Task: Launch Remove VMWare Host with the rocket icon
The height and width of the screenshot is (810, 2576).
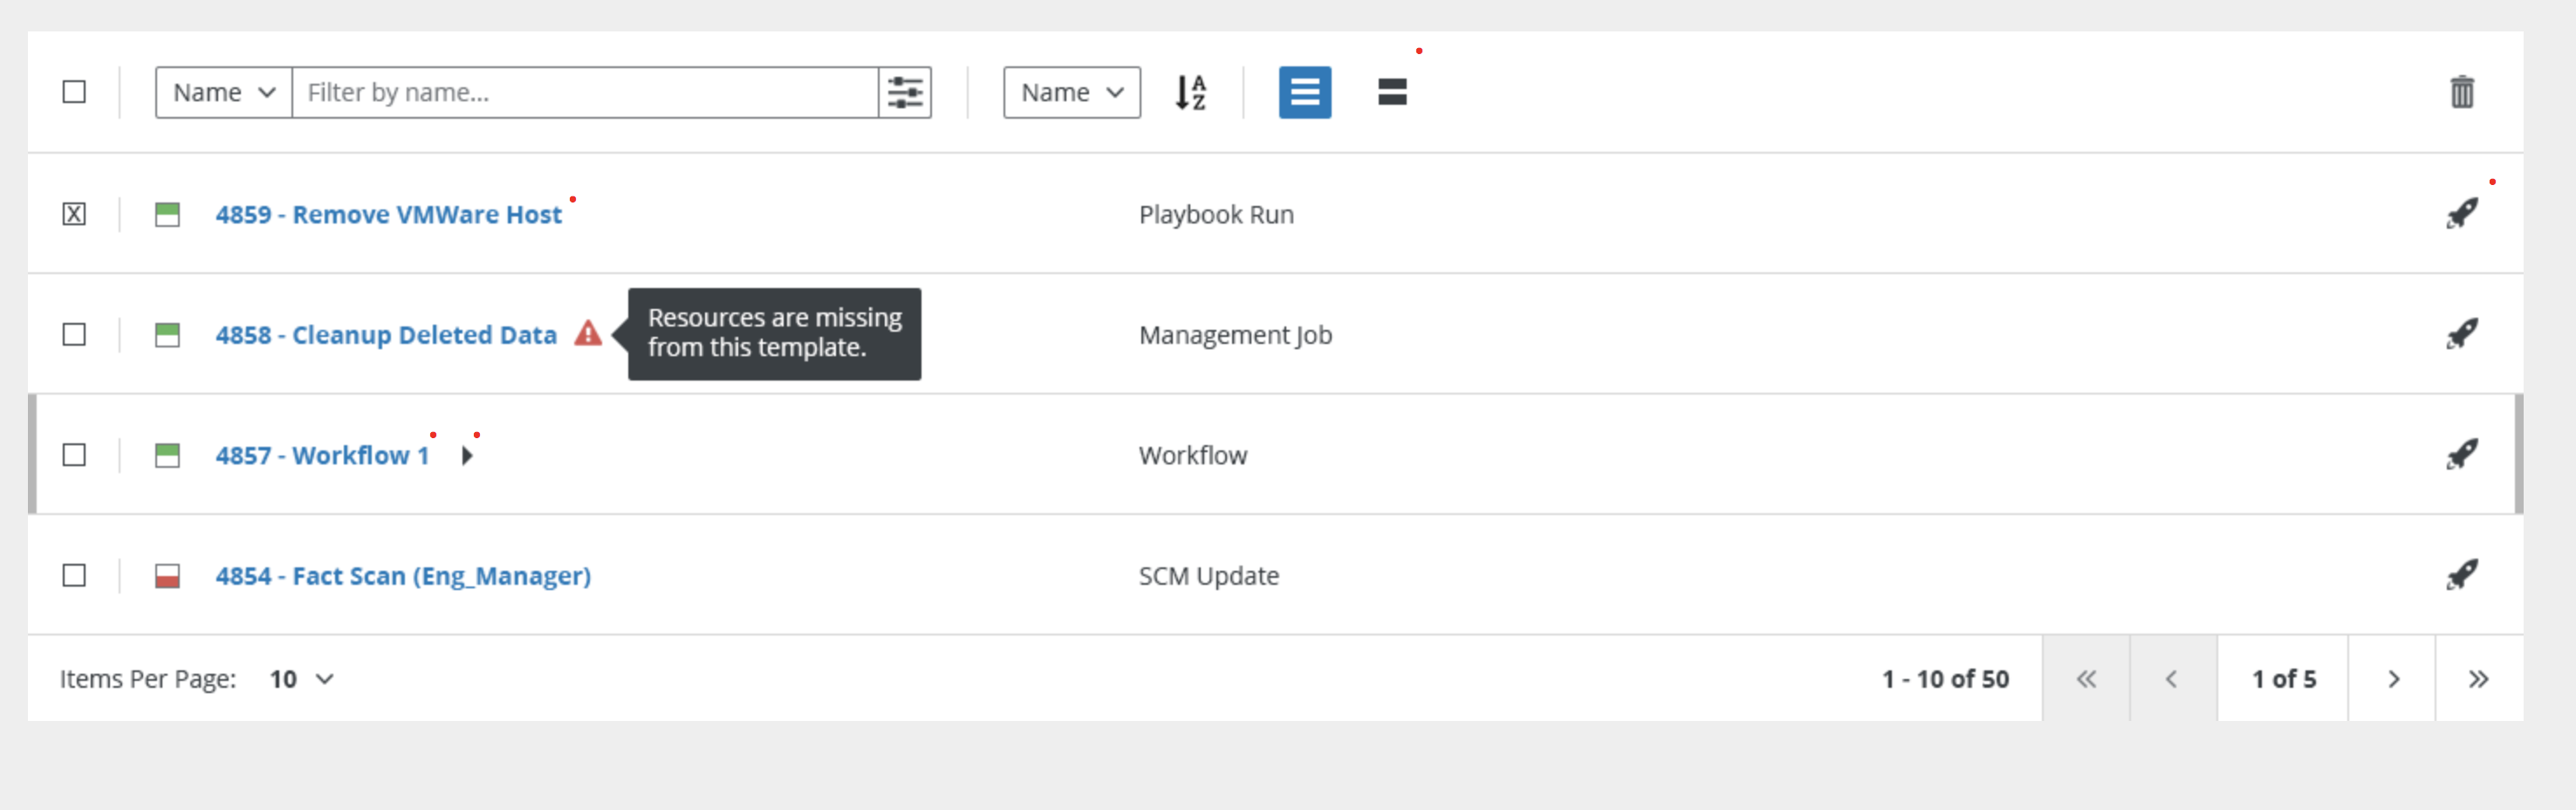Action: coord(2462,213)
